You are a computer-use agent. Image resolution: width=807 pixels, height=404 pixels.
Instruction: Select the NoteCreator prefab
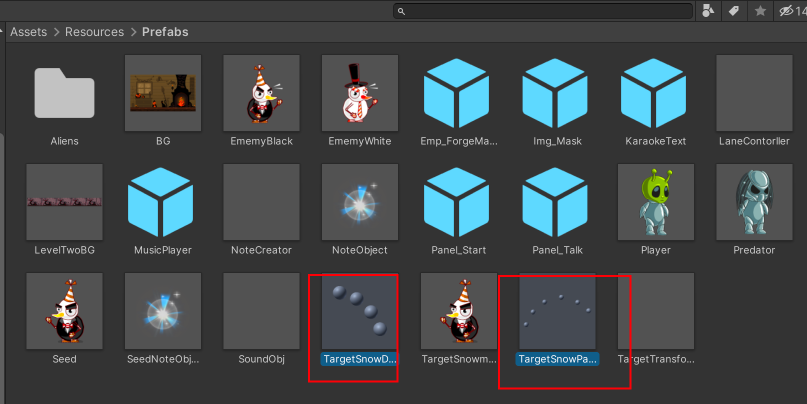point(261,202)
